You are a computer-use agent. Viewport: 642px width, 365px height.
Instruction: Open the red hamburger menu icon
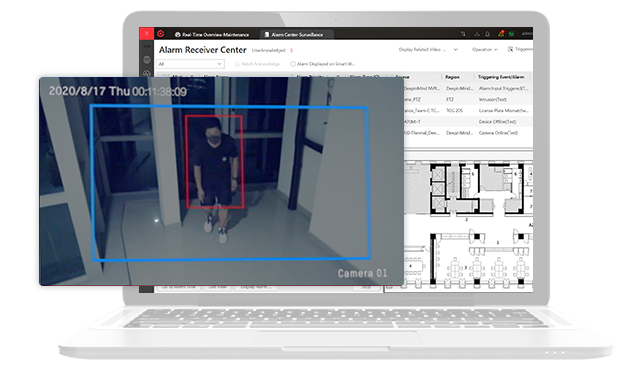point(146,34)
